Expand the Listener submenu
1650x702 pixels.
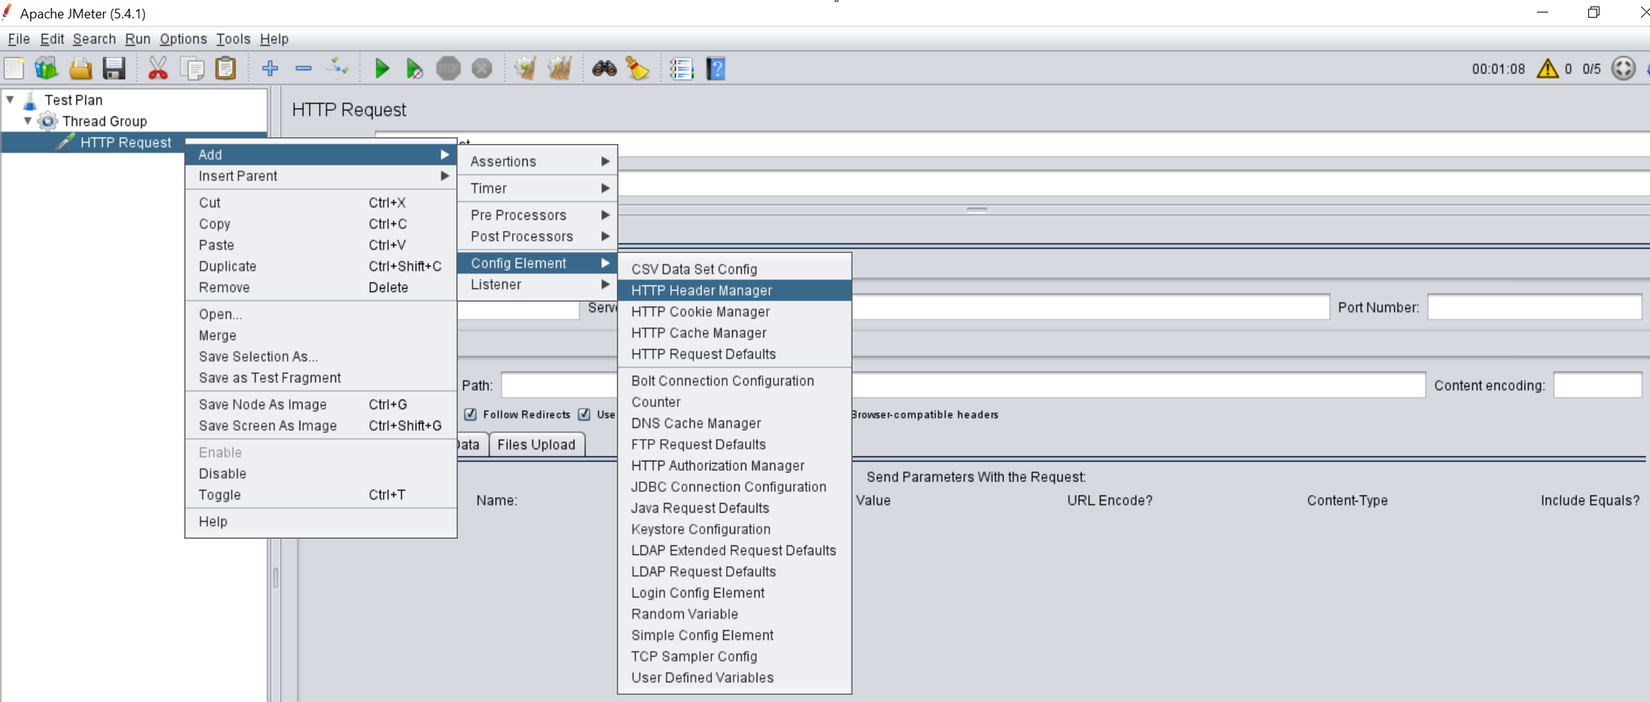[538, 284]
